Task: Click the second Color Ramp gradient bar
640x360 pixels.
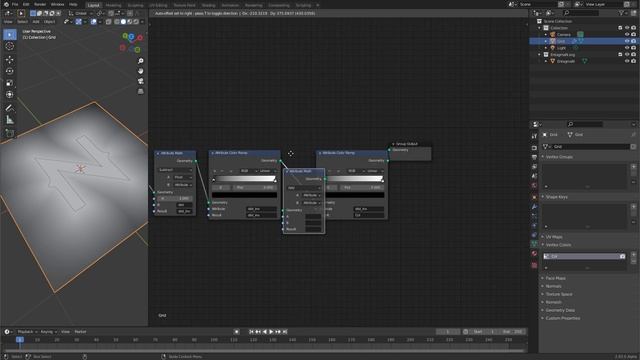Action: tap(355, 178)
